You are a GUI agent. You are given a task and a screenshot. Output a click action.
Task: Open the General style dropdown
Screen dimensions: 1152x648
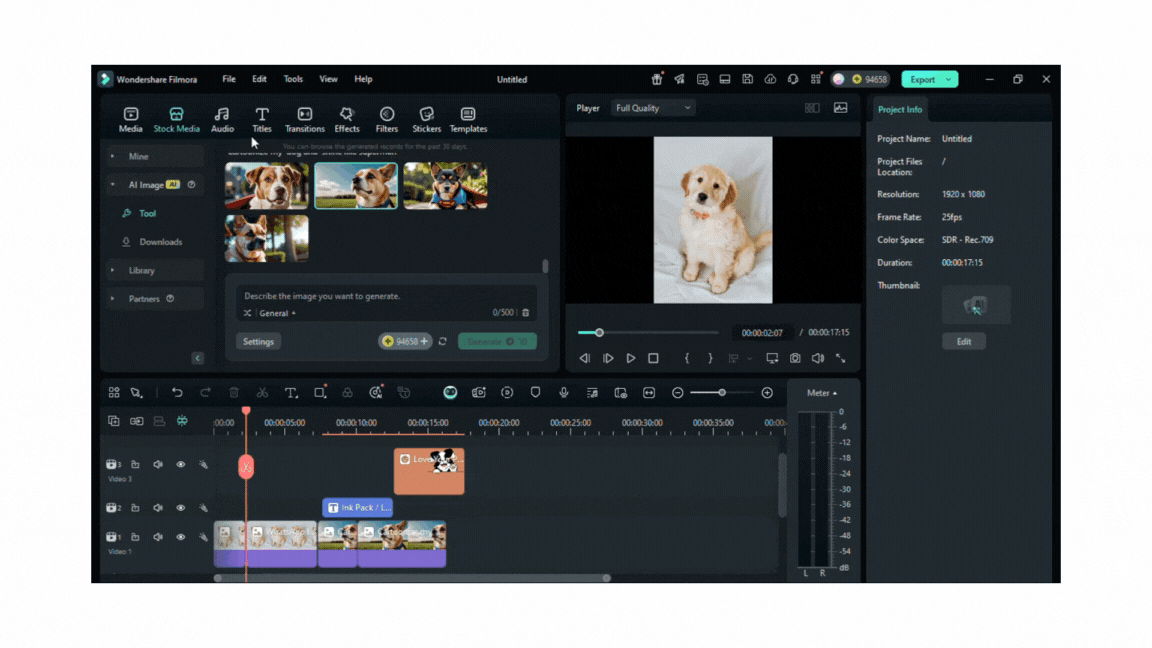pyautogui.click(x=277, y=313)
